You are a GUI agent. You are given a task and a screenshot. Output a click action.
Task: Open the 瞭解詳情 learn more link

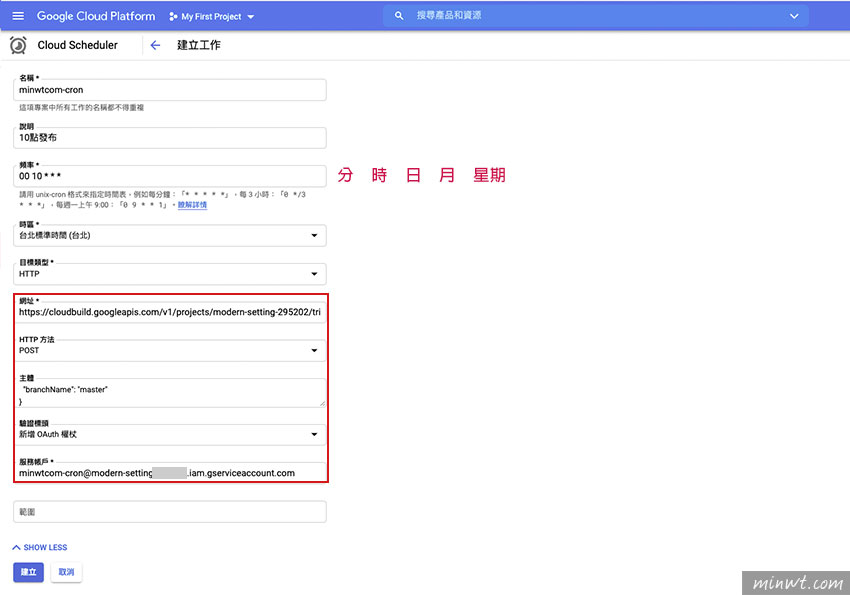192,205
